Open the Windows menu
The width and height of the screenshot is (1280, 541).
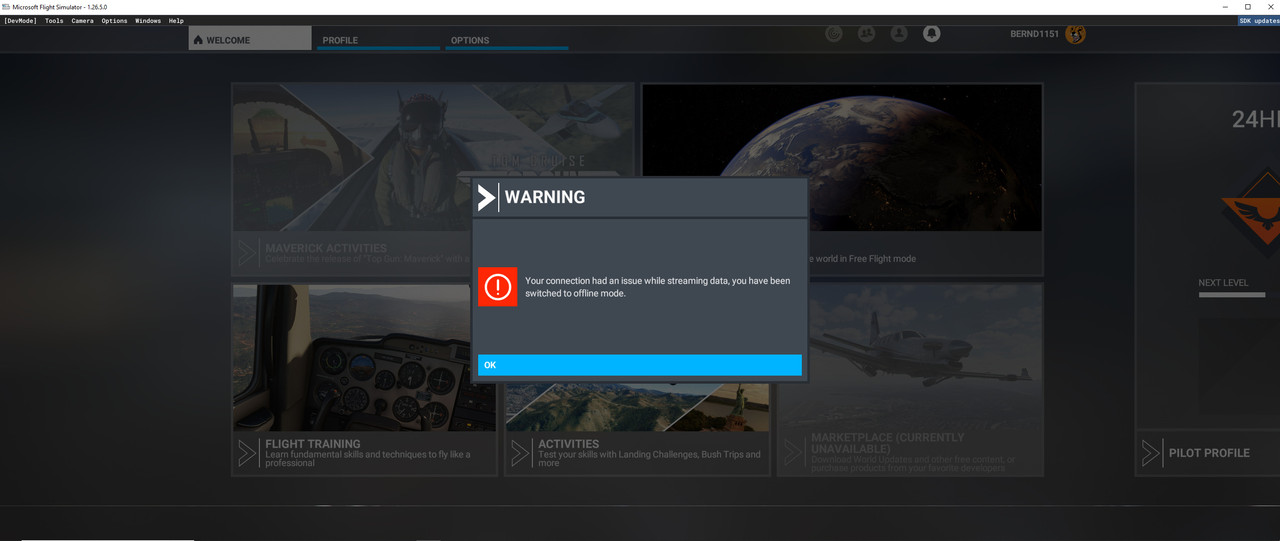coord(148,21)
